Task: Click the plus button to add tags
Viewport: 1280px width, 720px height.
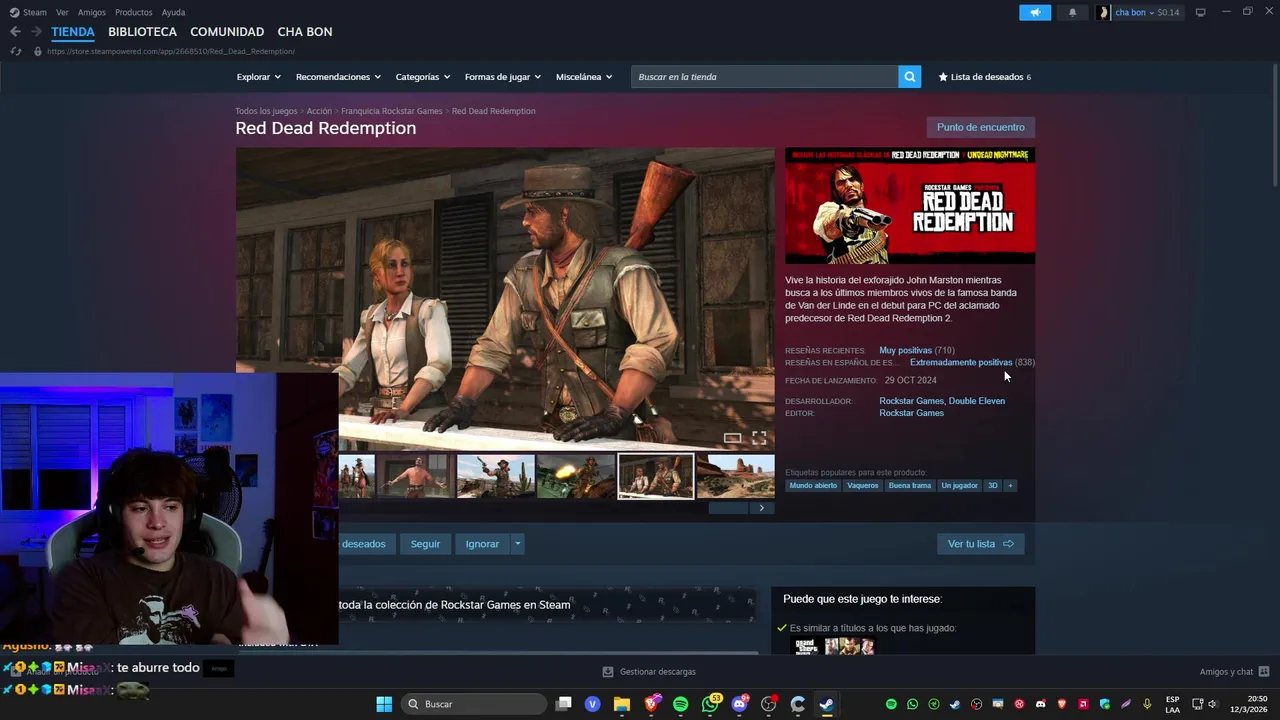Action: coord(1010,486)
